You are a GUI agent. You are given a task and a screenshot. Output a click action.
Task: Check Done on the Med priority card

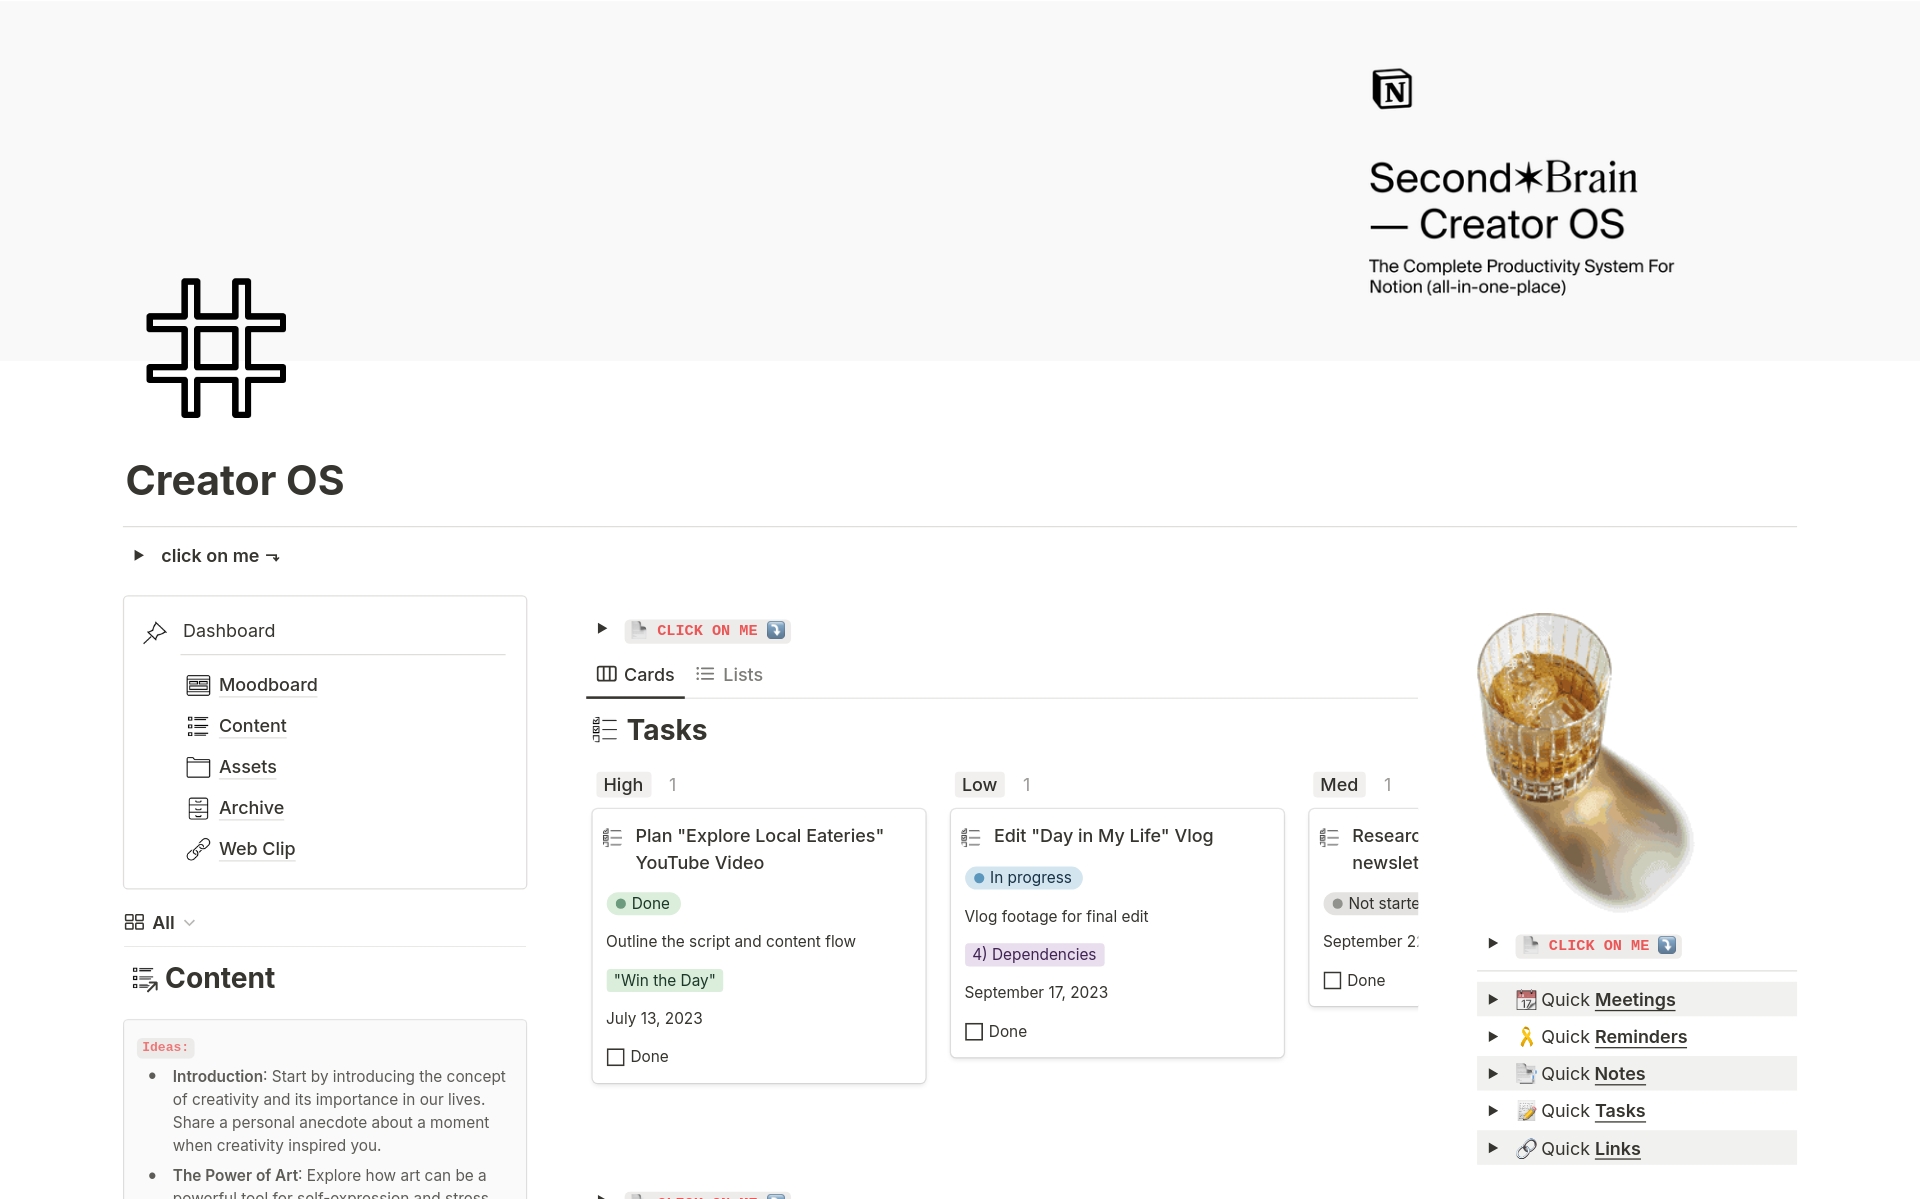tap(1333, 981)
